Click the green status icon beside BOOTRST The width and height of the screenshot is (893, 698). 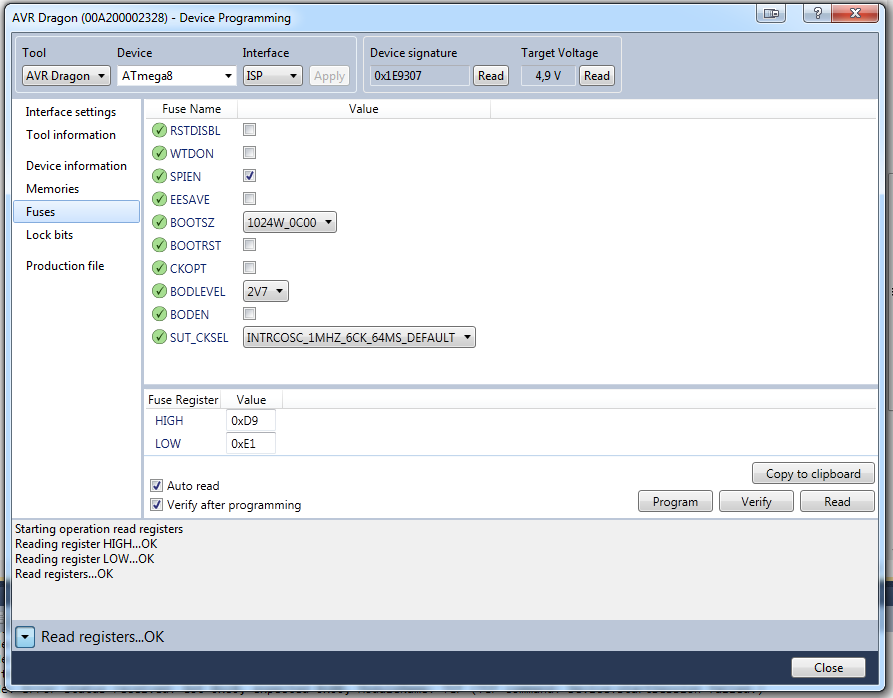(159, 245)
